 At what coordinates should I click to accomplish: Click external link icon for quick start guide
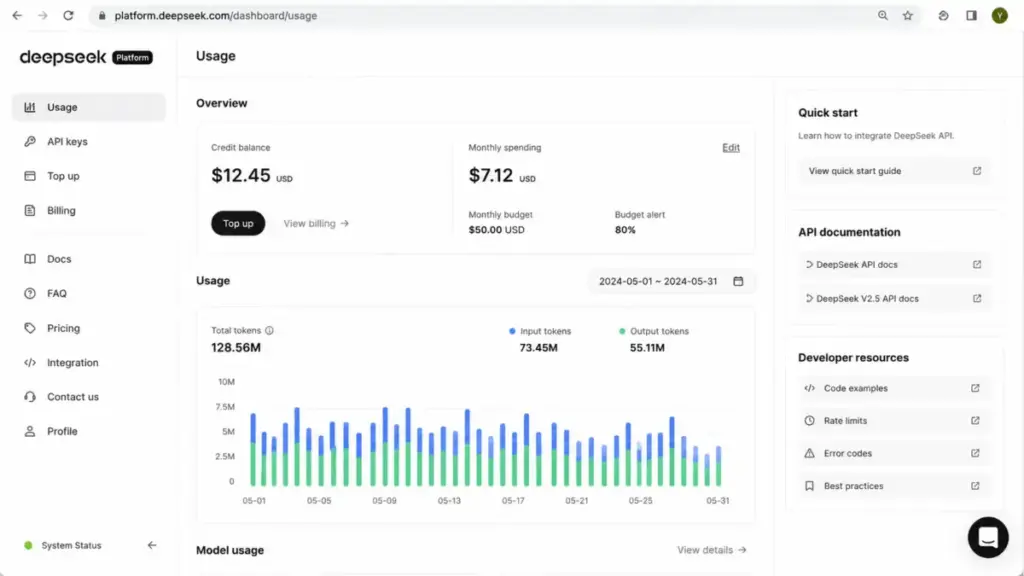click(977, 171)
